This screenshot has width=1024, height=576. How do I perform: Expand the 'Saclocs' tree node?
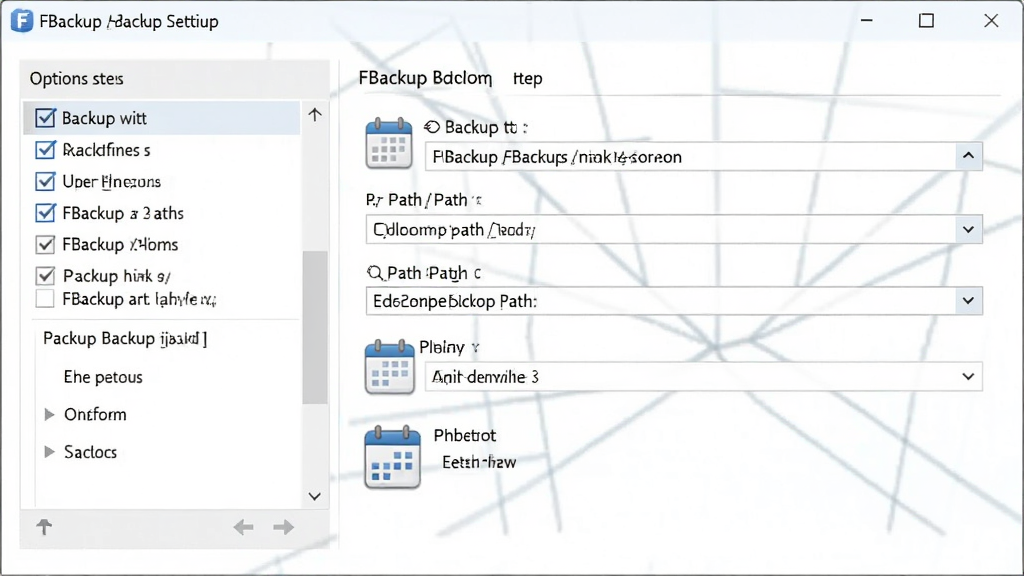(49, 452)
